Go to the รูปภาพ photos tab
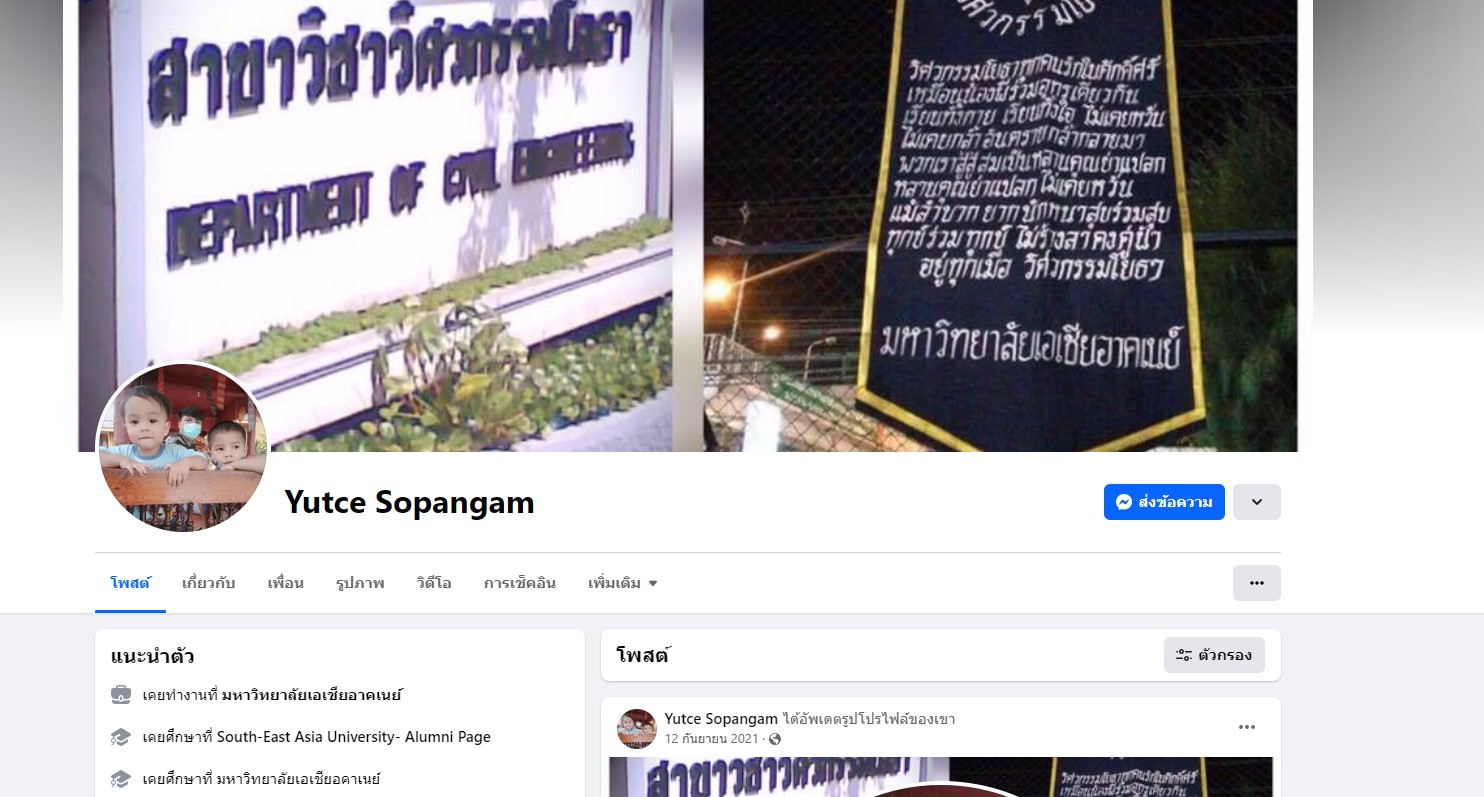The width and height of the screenshot is (1484, 797). pos(360,583)
